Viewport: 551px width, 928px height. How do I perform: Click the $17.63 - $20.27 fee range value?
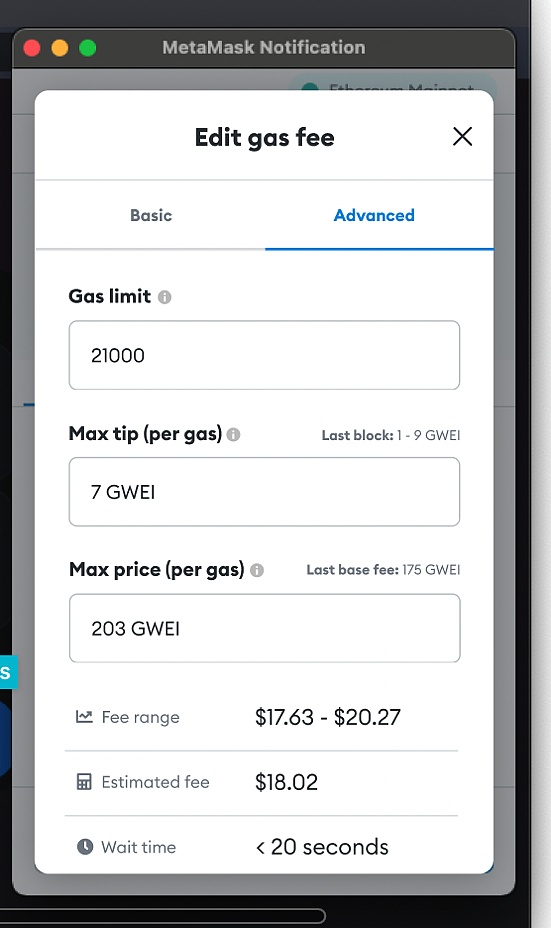(x=327, y=717)
